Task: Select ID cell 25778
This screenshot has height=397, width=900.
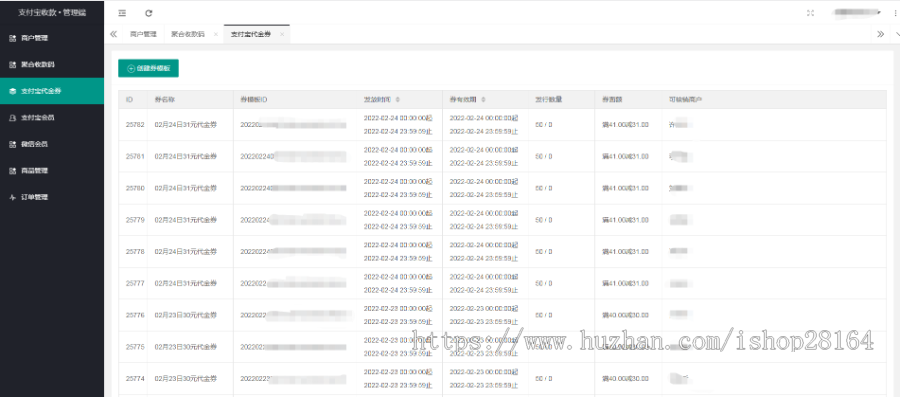Action: click(x=134, y=252)
